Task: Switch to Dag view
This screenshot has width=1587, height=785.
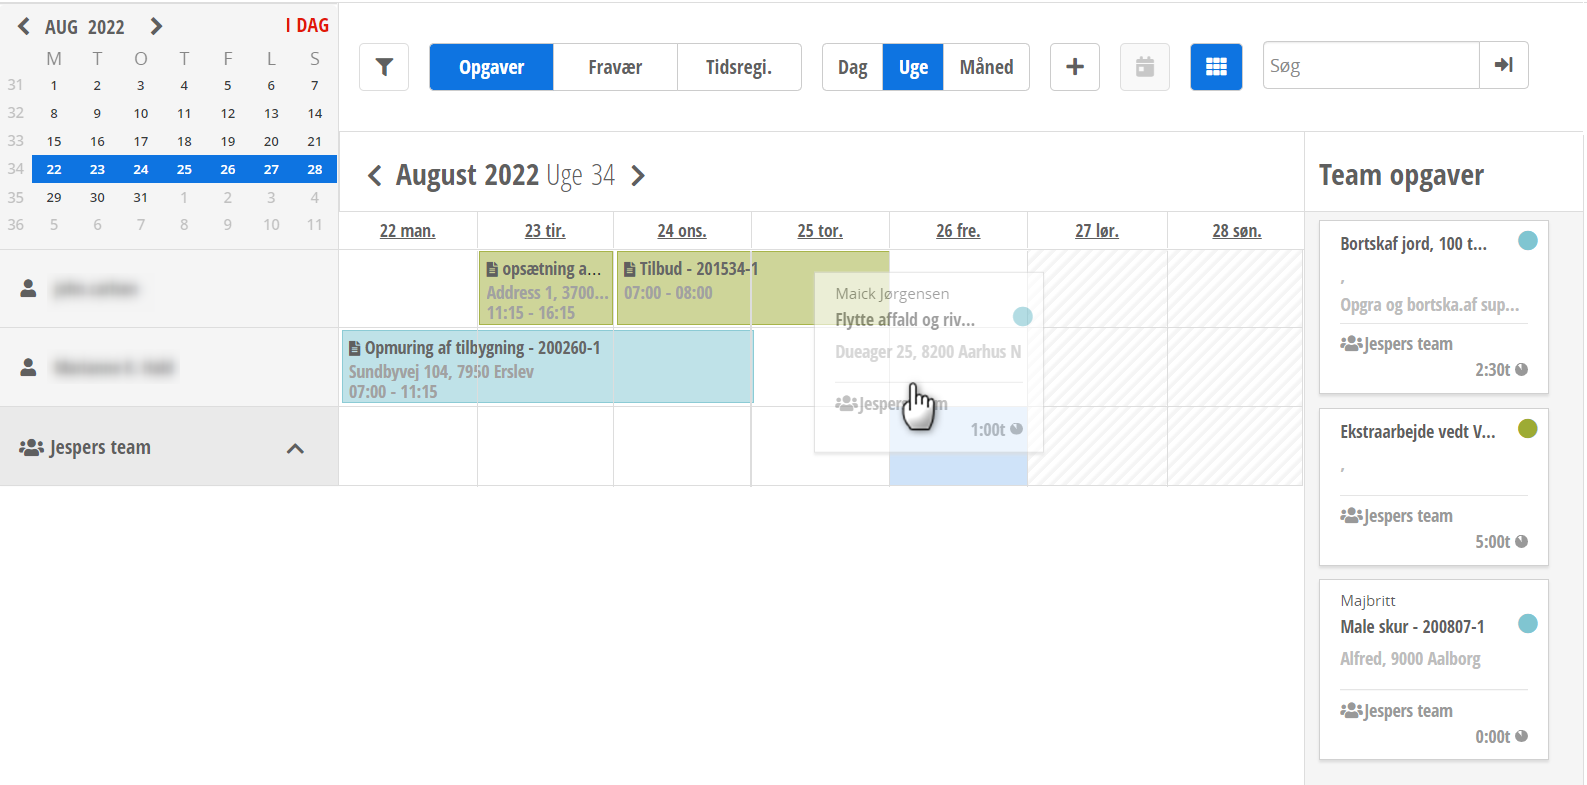Action: coord(852,67)
